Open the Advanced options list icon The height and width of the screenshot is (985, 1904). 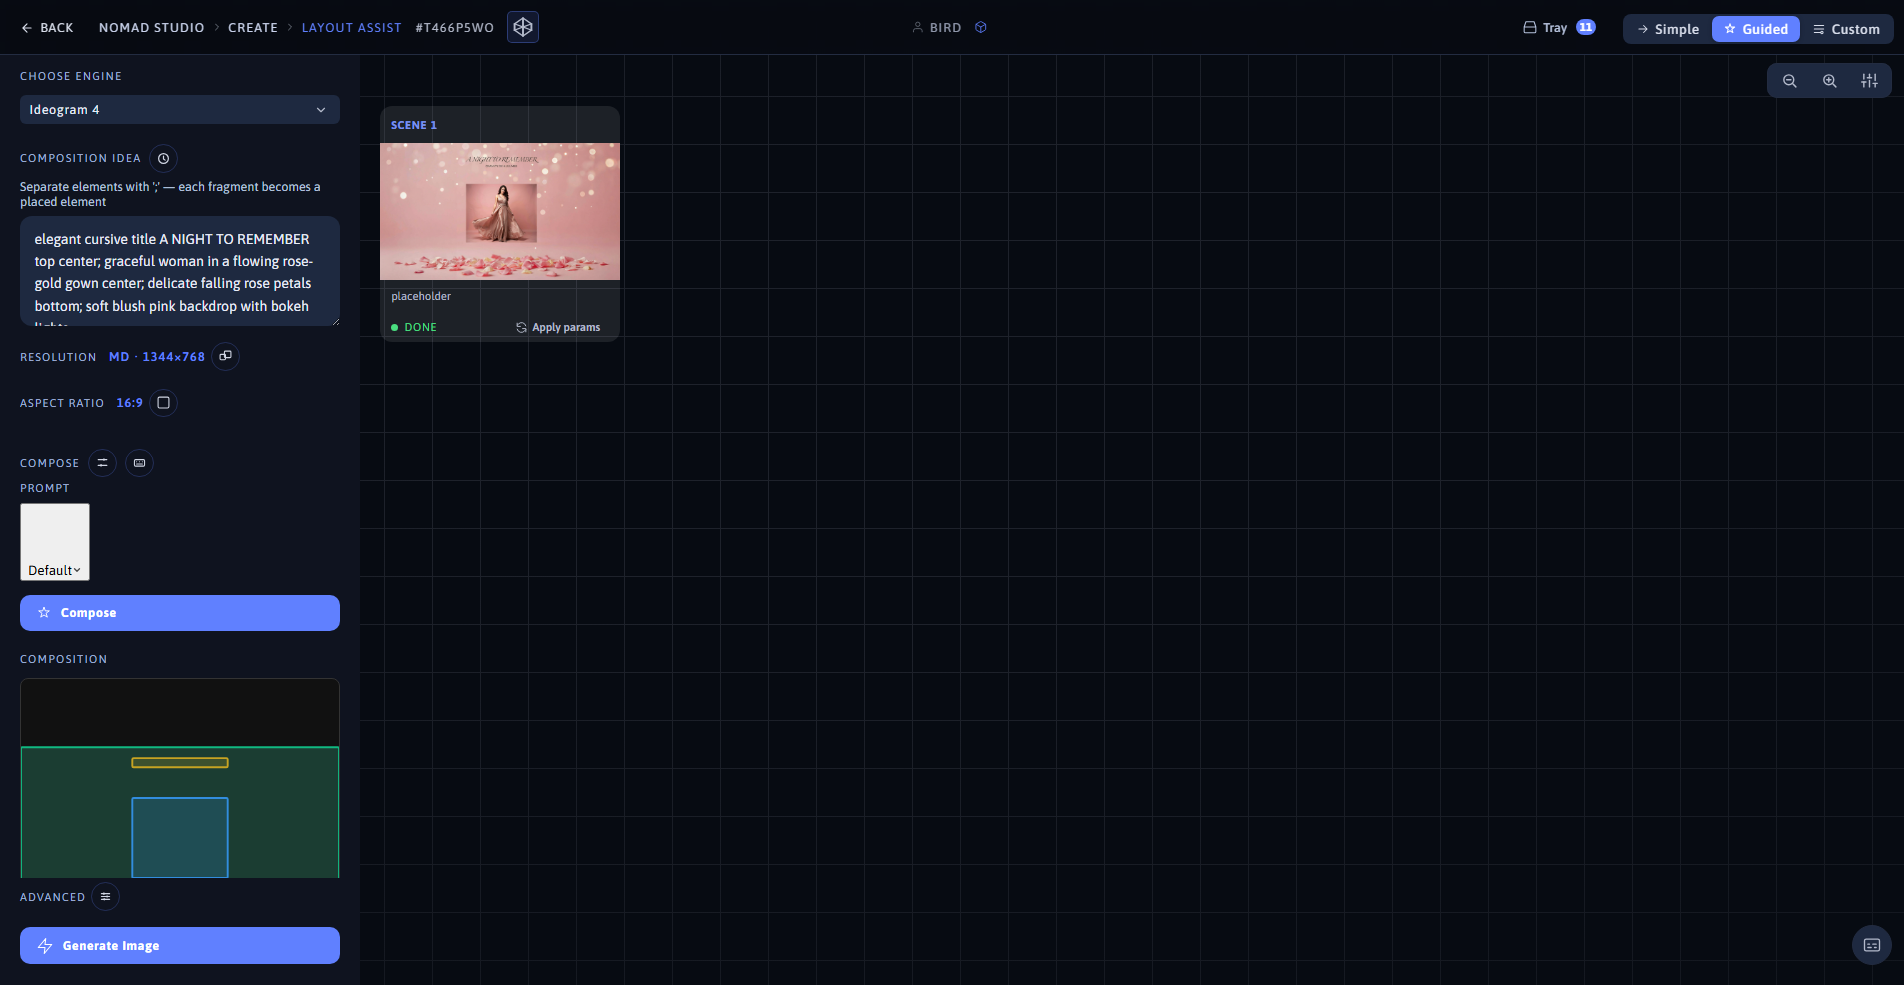pos(105,896)
